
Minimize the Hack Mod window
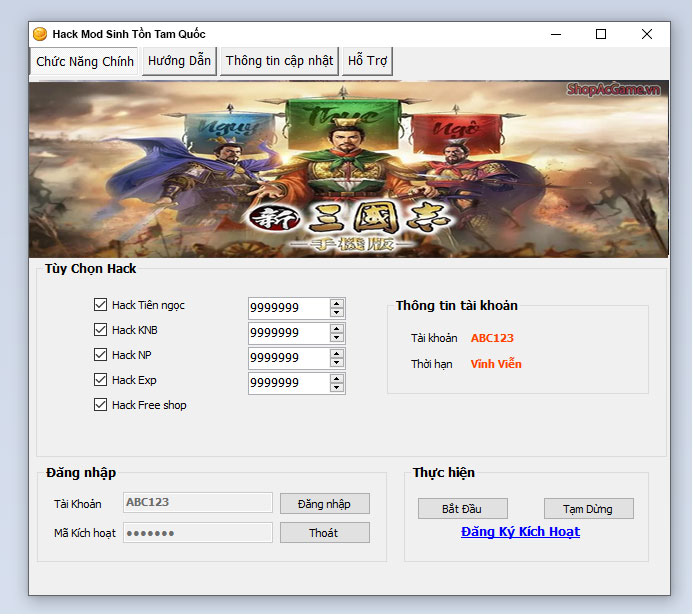click(x=556, y=34)
